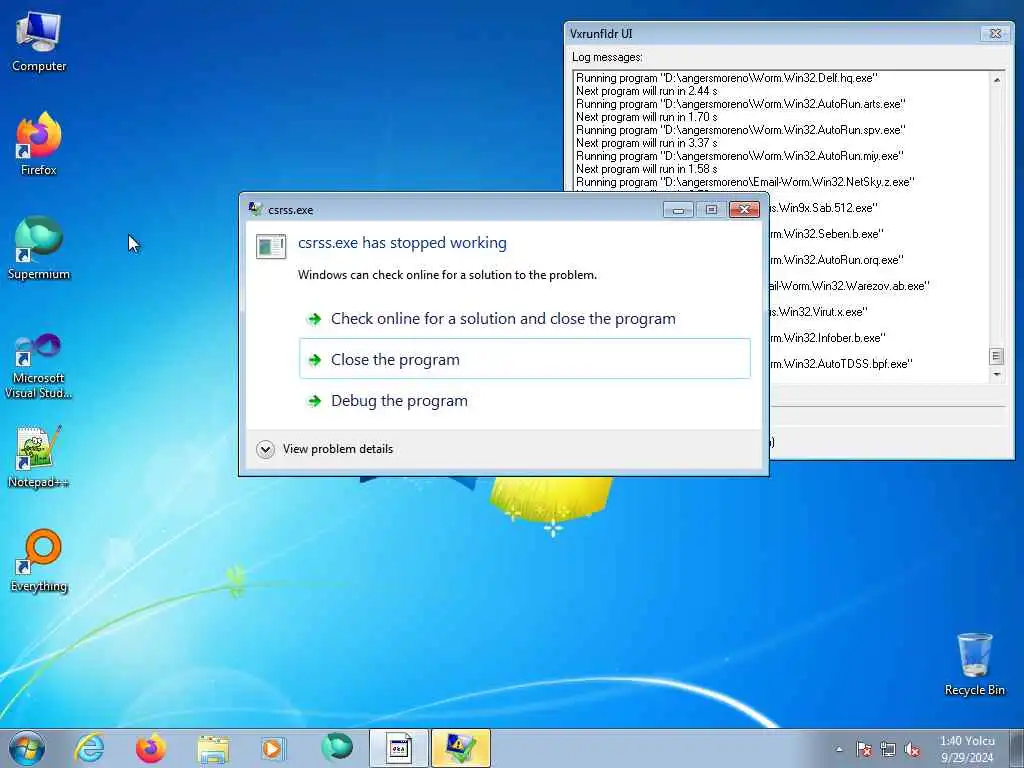This screenshot has height=768, width=1024.
Task: Switch to csrss.exe error taskbar button
Action: [460, 748]
